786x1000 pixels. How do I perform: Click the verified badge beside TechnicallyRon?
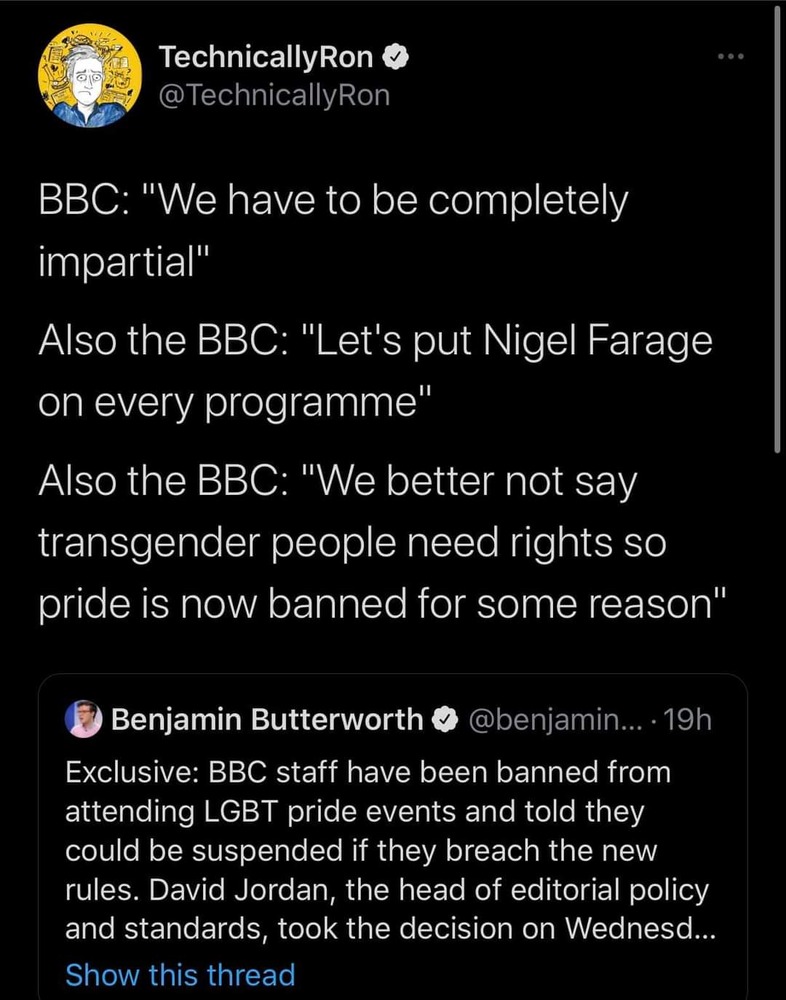(396, 58)
